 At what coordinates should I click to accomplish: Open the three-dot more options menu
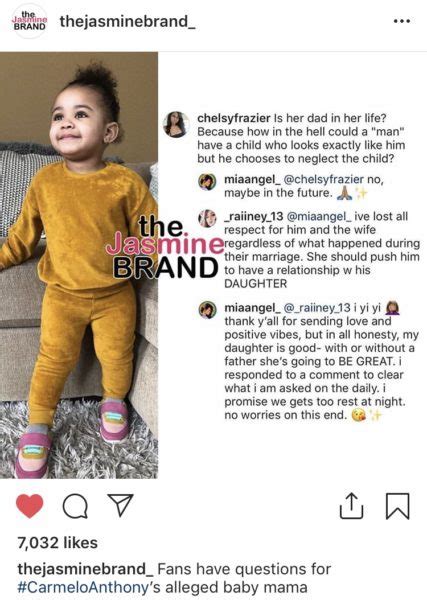click(402, 21)
